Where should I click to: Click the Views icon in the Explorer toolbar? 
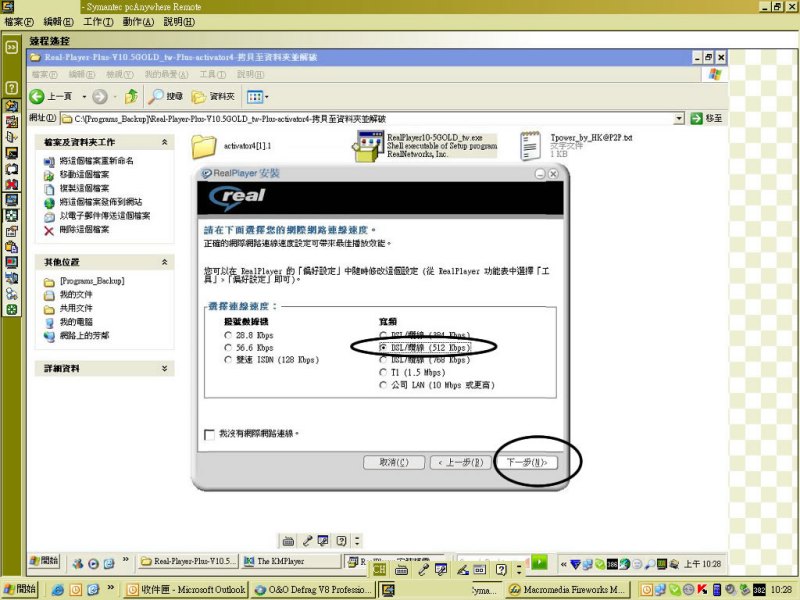click(254, 96)
